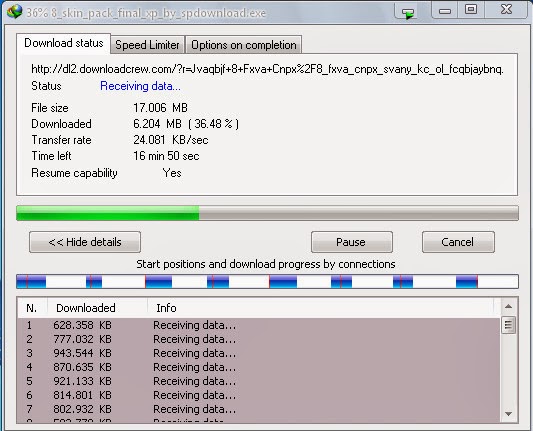533x431 pixels.
Task: Click the N. column header
Action: 32,308
